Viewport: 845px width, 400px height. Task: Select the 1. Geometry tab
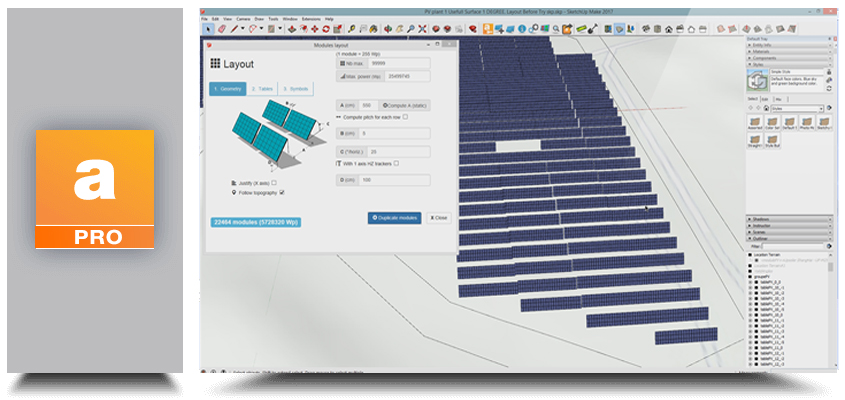tap(227, 89)
